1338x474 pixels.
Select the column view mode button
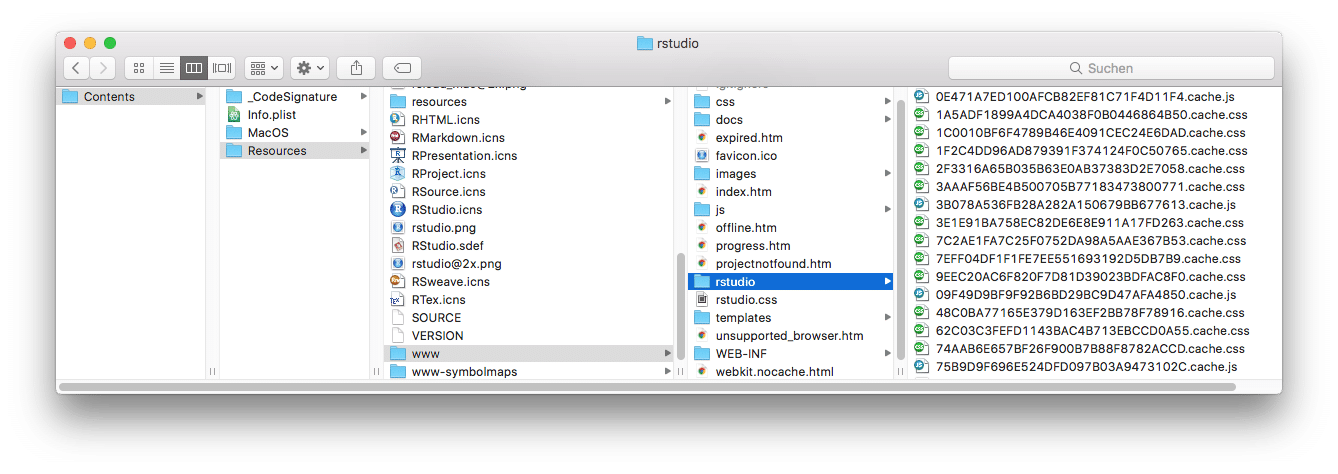pyautogui.click(x=194, y=68)
